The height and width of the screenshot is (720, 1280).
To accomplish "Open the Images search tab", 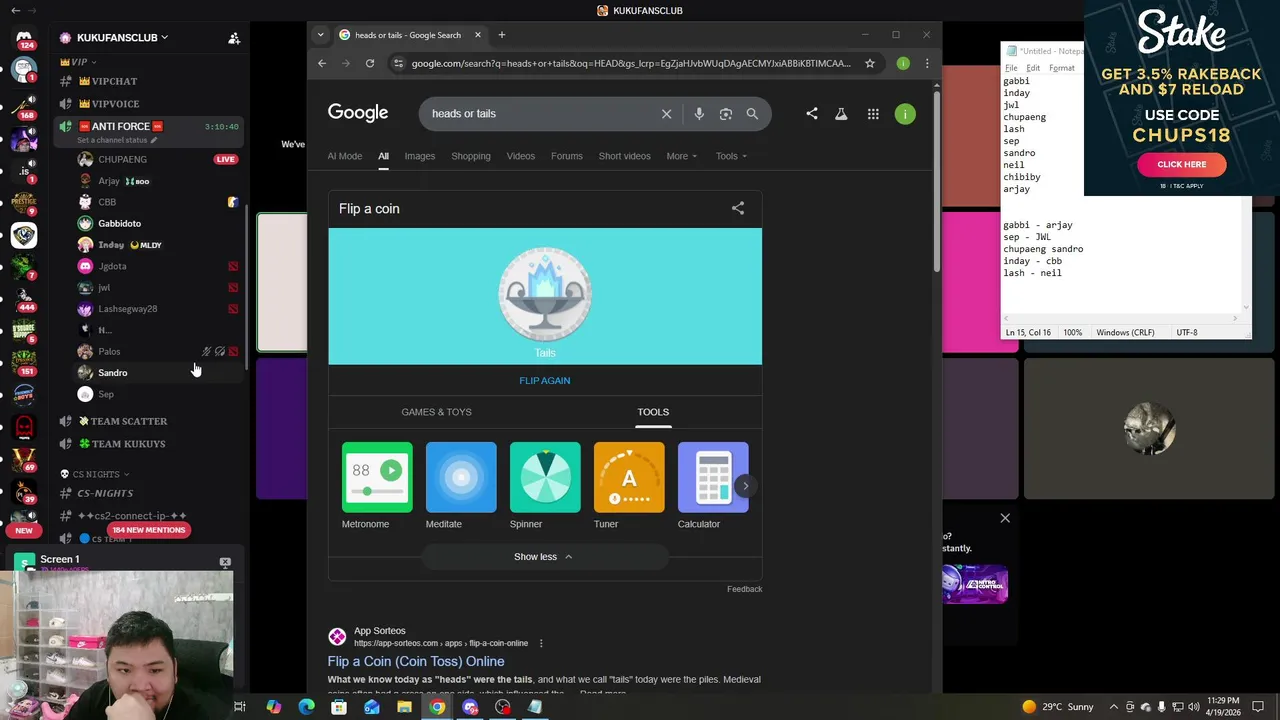I will 420,156.
